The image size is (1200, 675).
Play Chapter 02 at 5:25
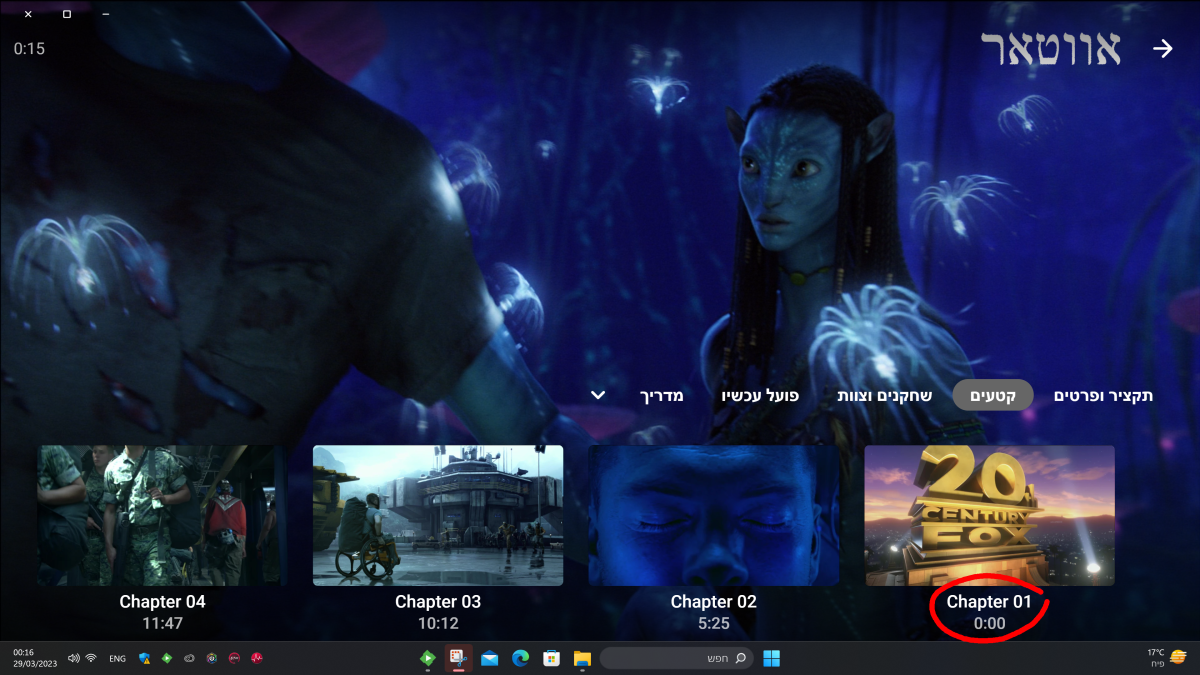(713, 515)
